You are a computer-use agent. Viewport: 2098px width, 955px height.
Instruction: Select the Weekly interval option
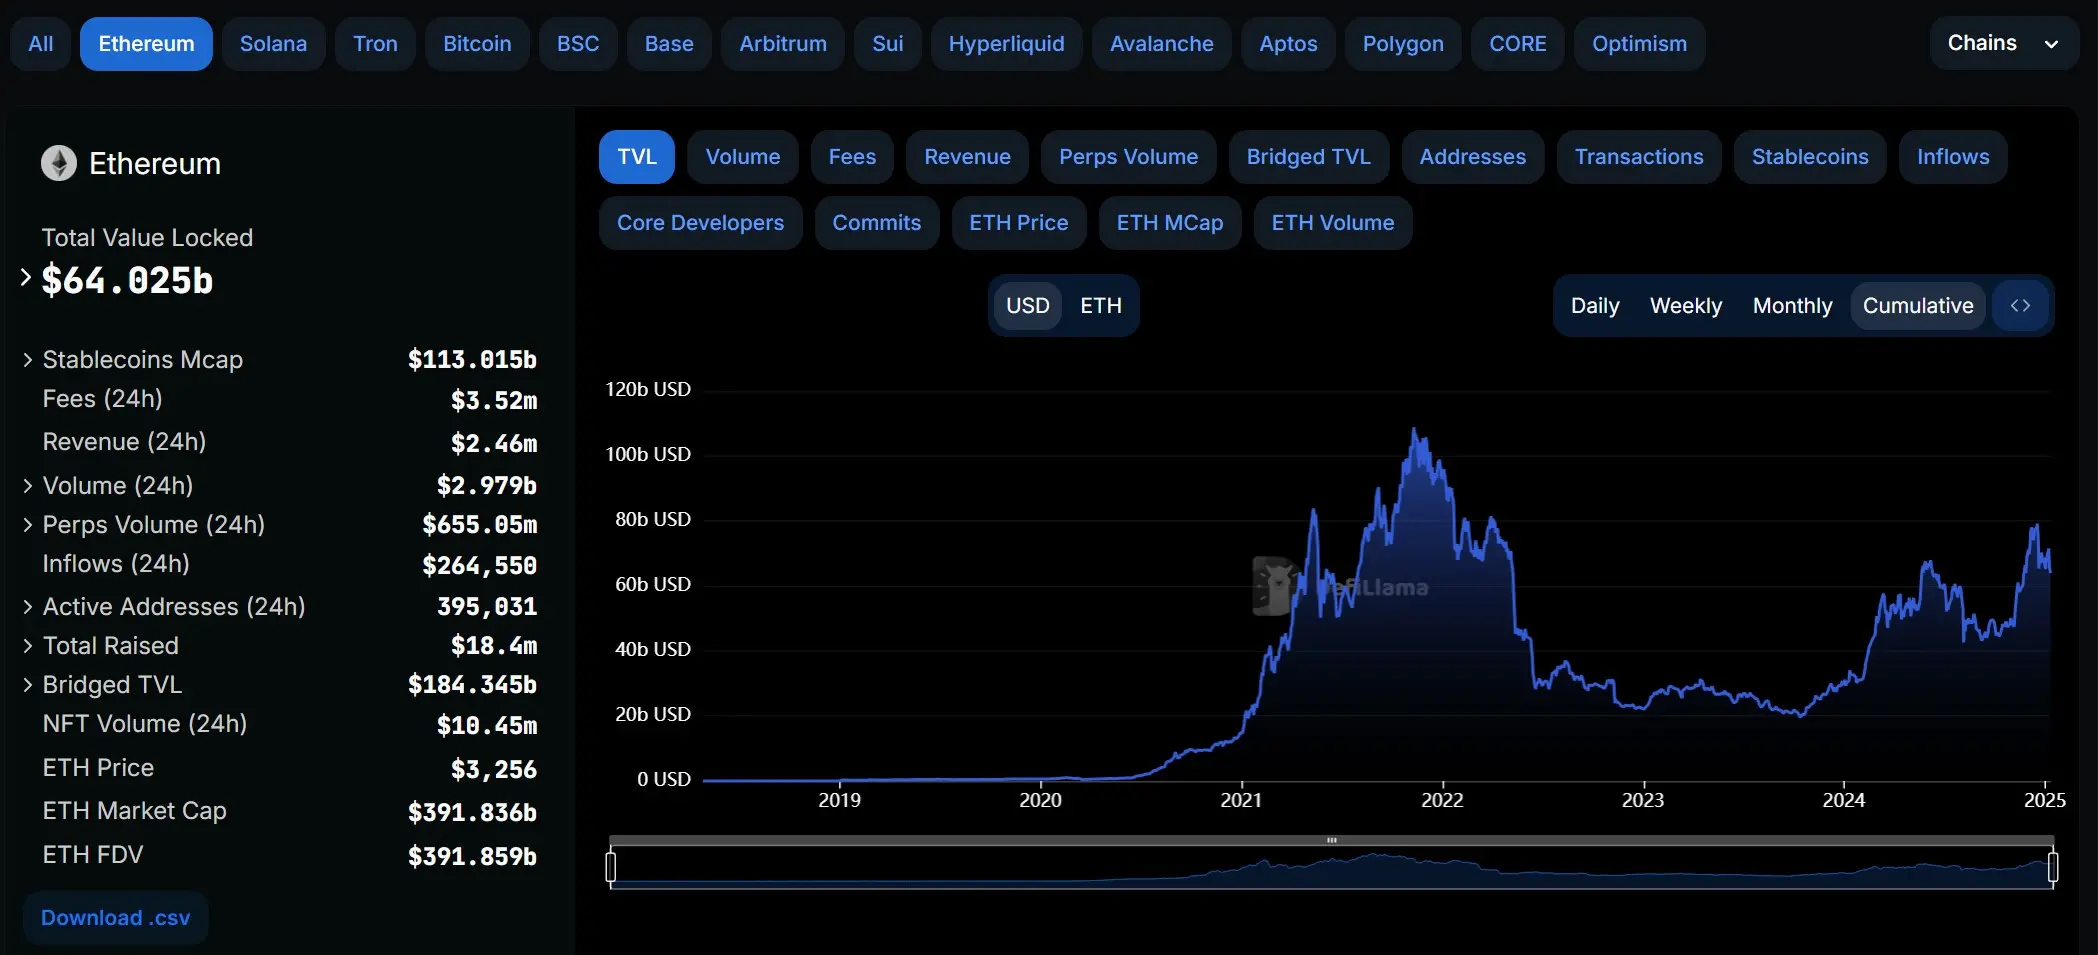[1685, 306]
